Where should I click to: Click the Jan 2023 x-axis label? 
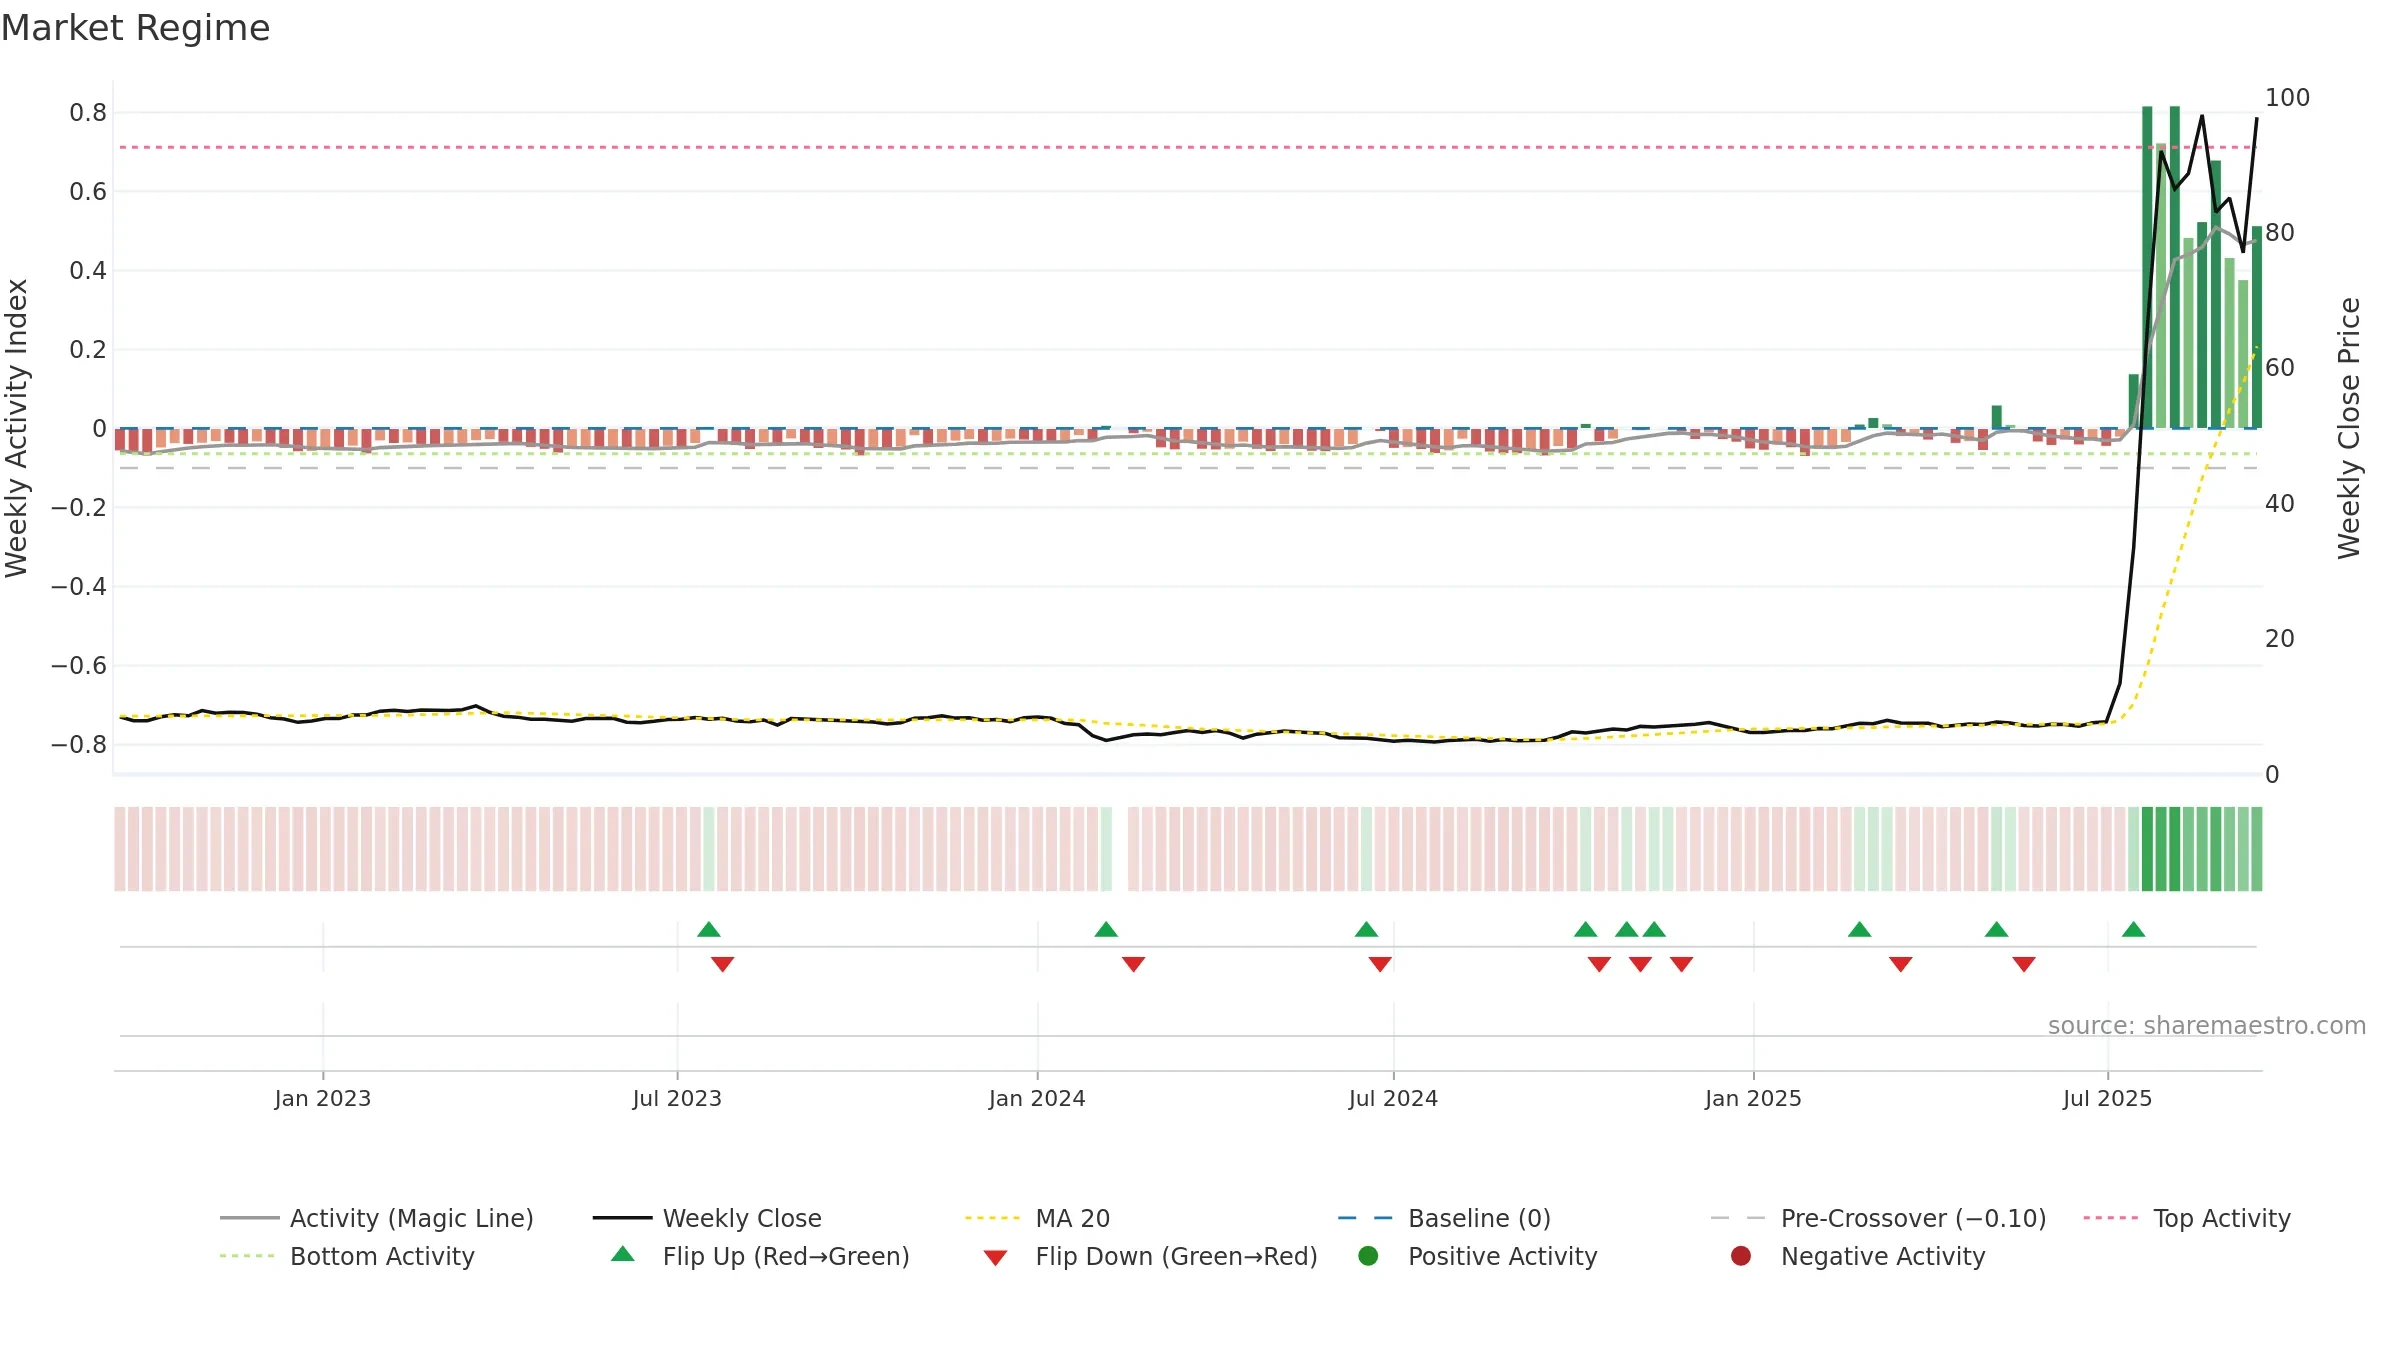pos(323,1099)
